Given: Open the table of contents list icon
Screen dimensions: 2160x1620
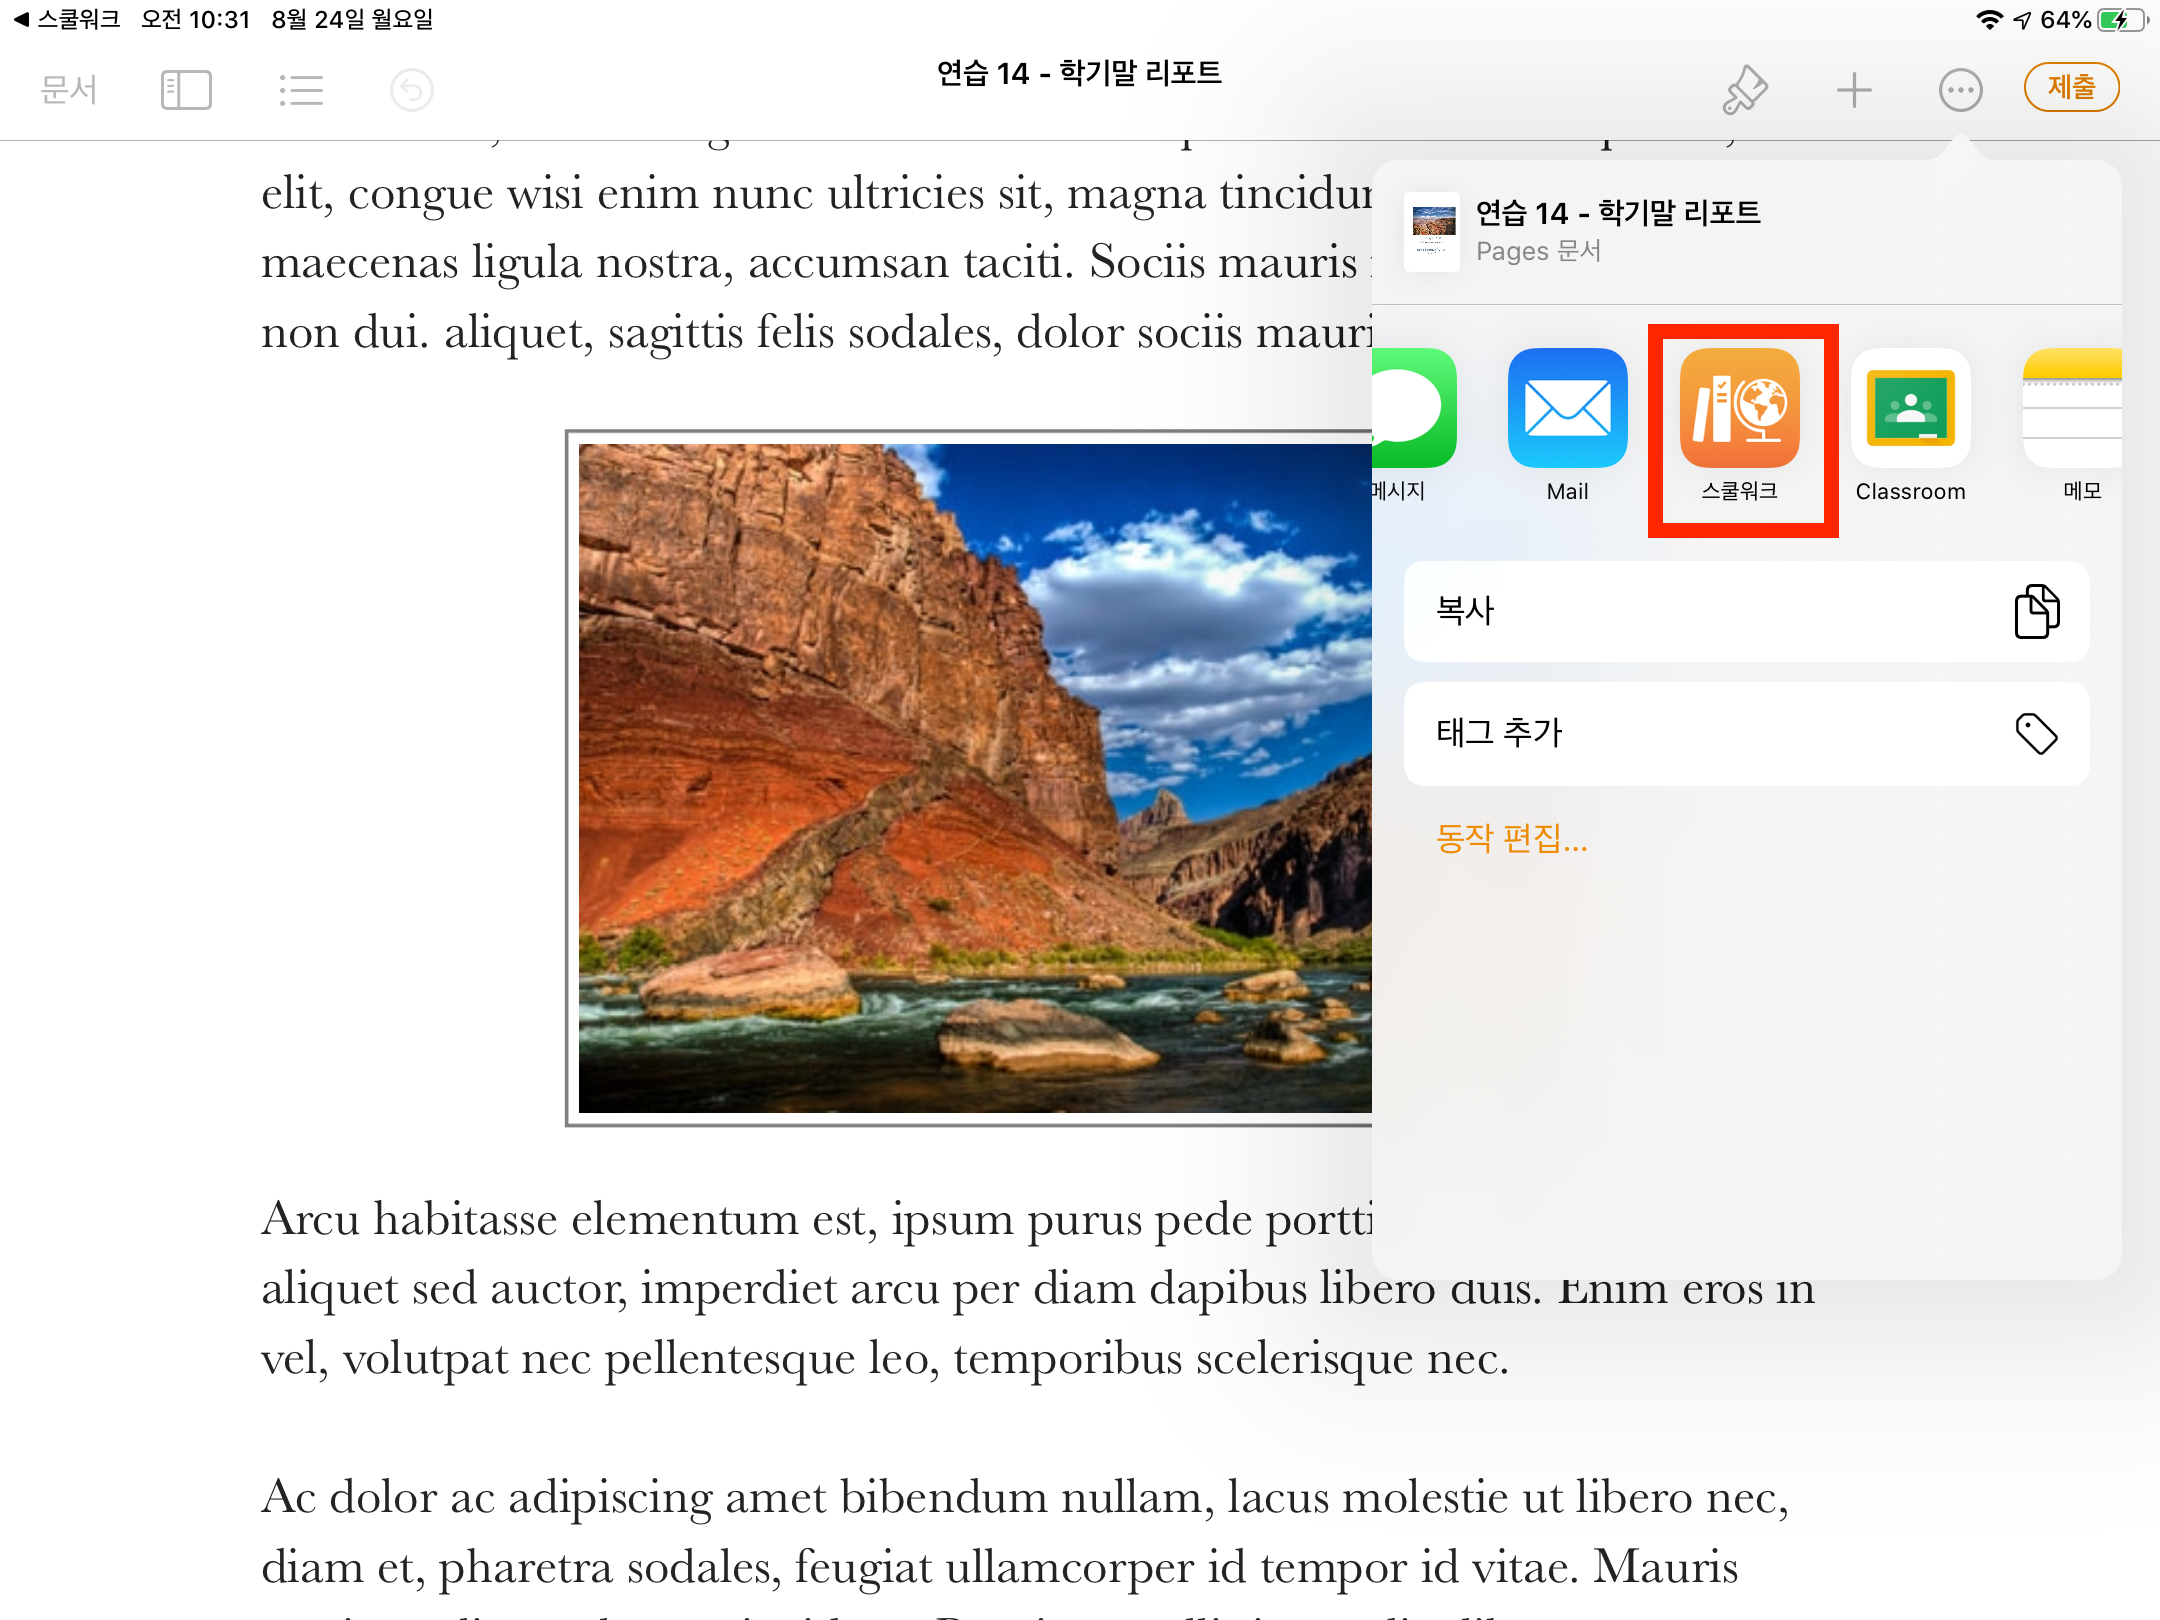Looking at the screenshot, I should point(300,90).
